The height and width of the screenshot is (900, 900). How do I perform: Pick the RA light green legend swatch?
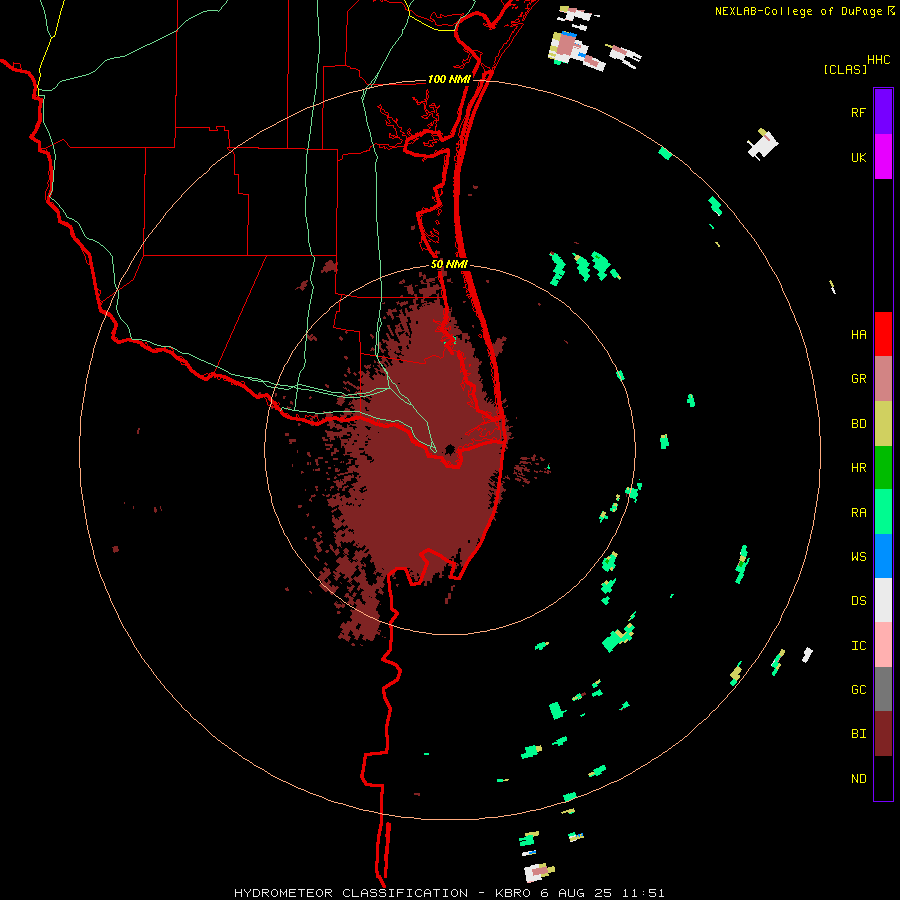click(x=883, y=512)
